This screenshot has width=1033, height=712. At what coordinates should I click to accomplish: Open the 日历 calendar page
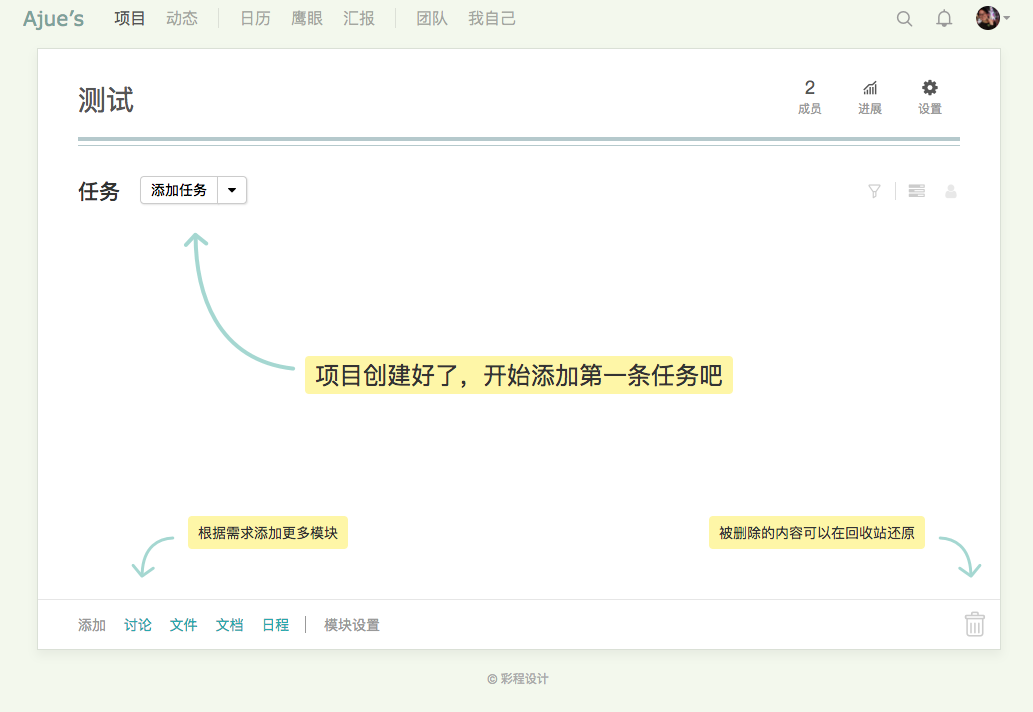click(x=255, y=18)
